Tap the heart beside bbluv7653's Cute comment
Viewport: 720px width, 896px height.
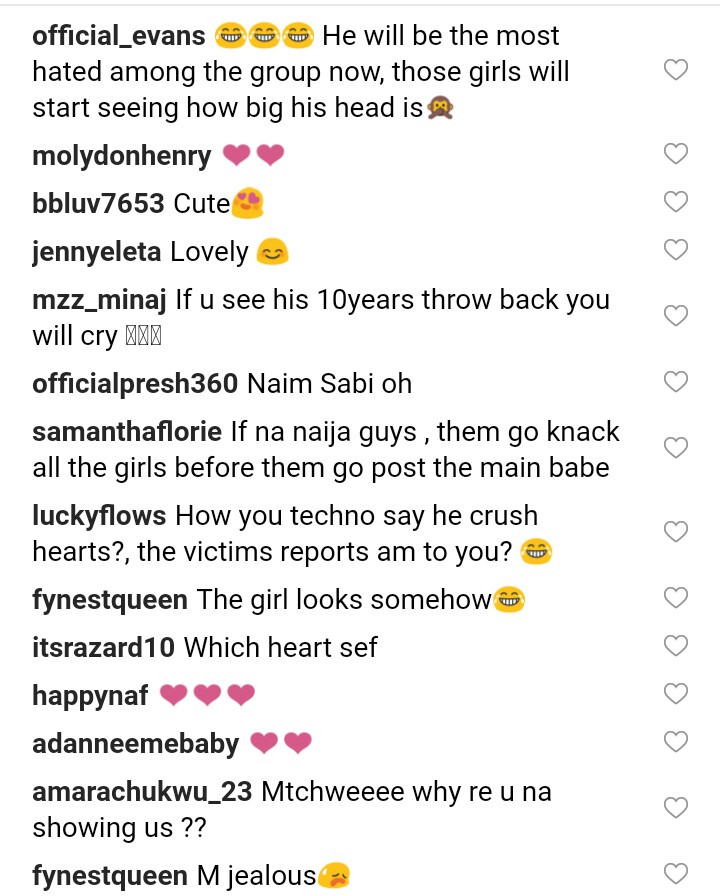click(677, 202)
